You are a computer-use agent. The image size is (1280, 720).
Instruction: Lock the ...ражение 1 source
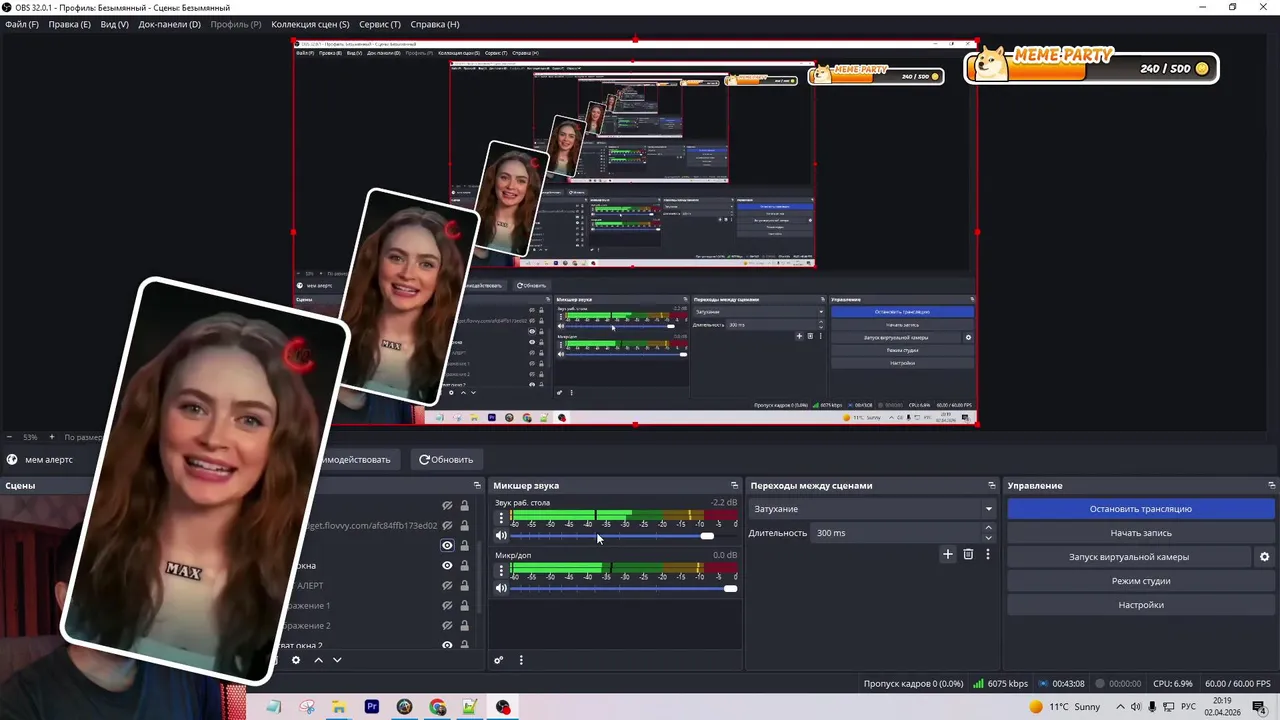tap(464, 606)
